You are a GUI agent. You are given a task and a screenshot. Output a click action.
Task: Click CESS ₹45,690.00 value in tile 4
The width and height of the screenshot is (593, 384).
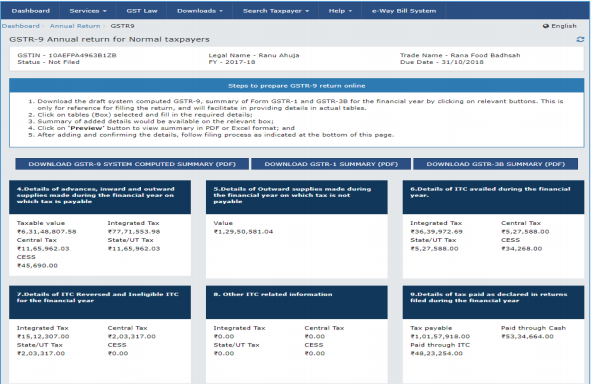[x=37, y=266]
